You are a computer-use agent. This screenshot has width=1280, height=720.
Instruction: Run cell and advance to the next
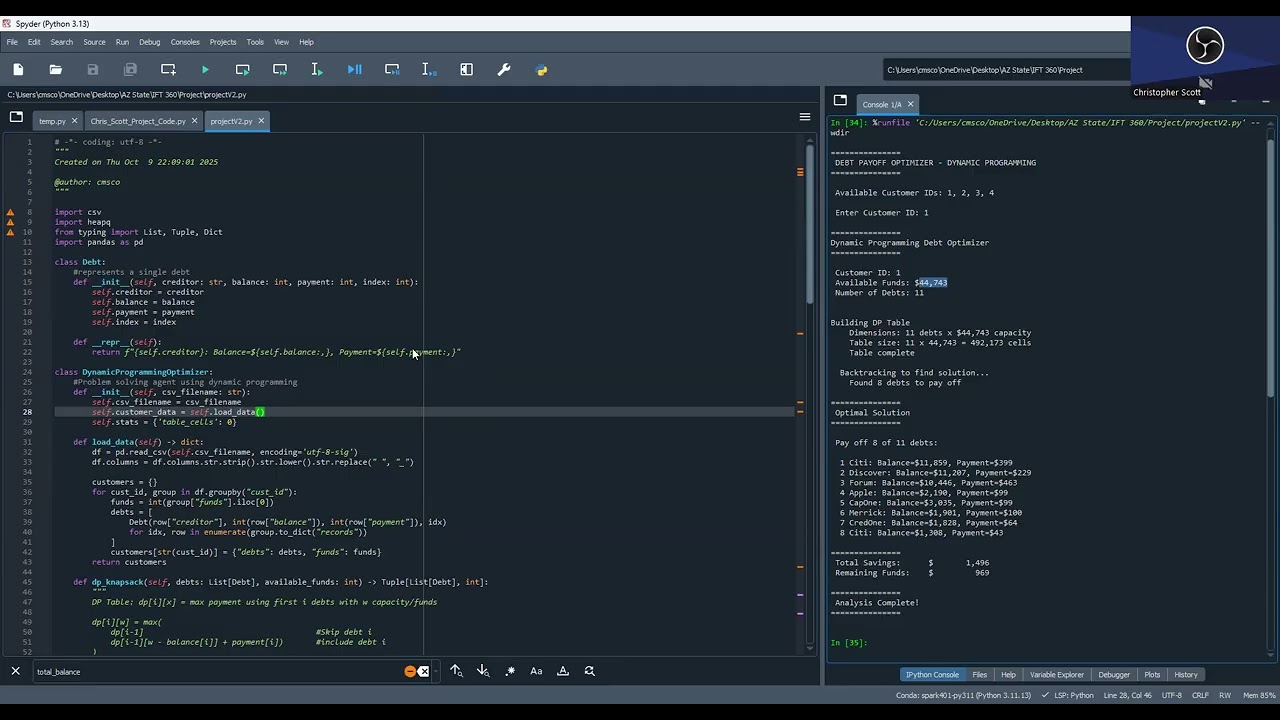(x=280, y=70)
